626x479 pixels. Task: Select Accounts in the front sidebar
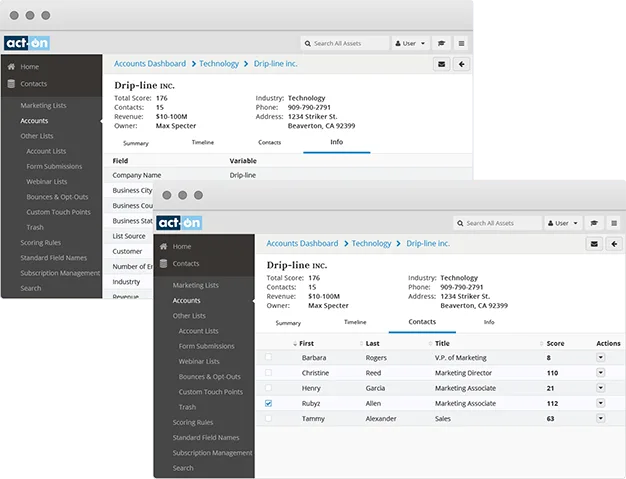click(186, 301)
